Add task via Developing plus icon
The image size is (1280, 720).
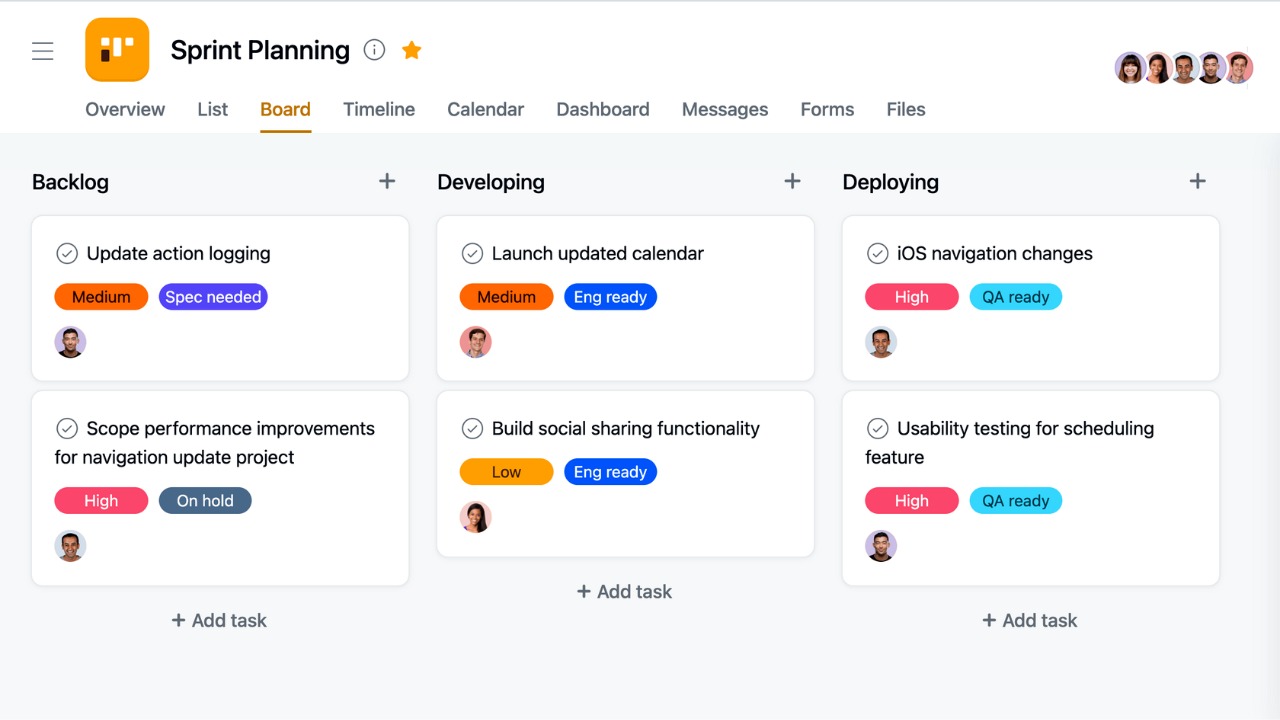792,181
